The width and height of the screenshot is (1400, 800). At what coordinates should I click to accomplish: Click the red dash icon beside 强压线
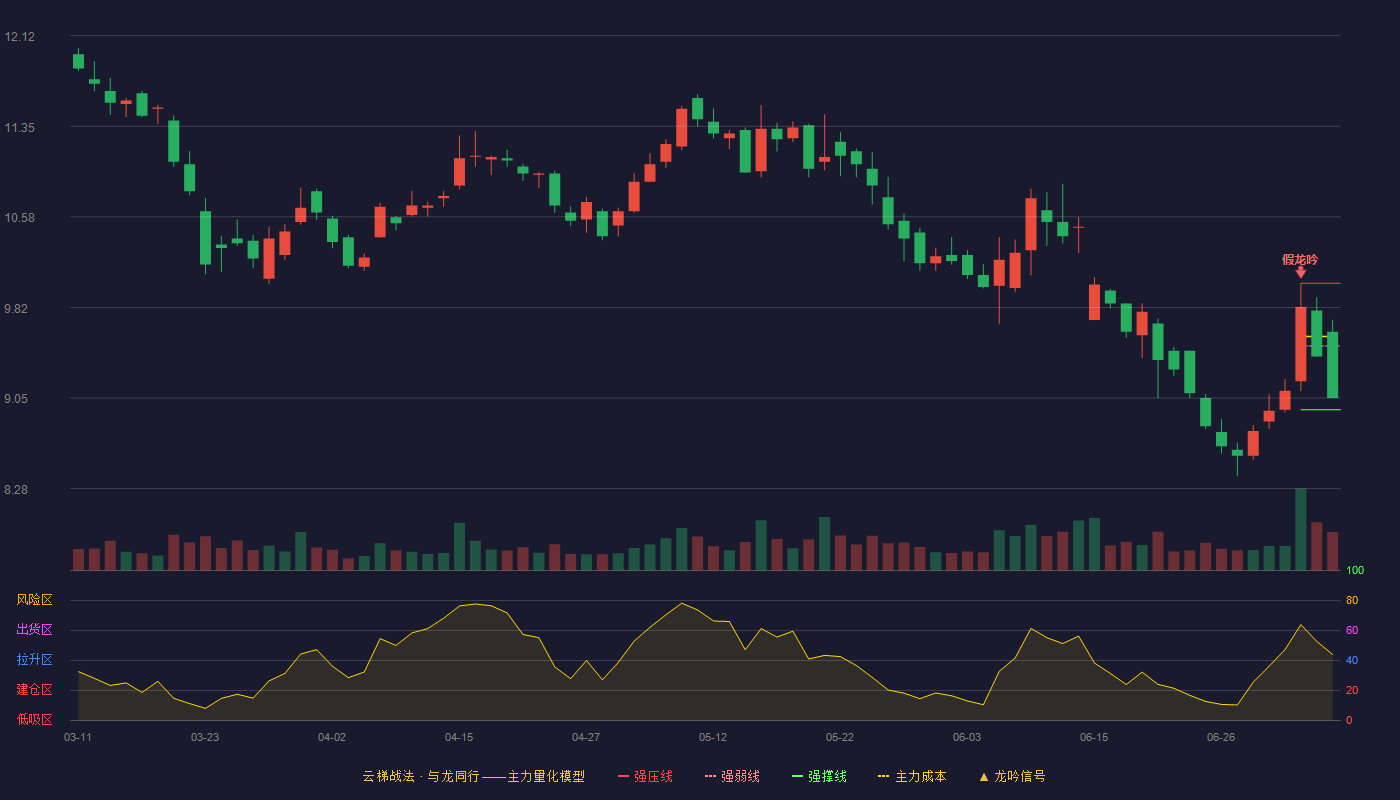[624, 777]
